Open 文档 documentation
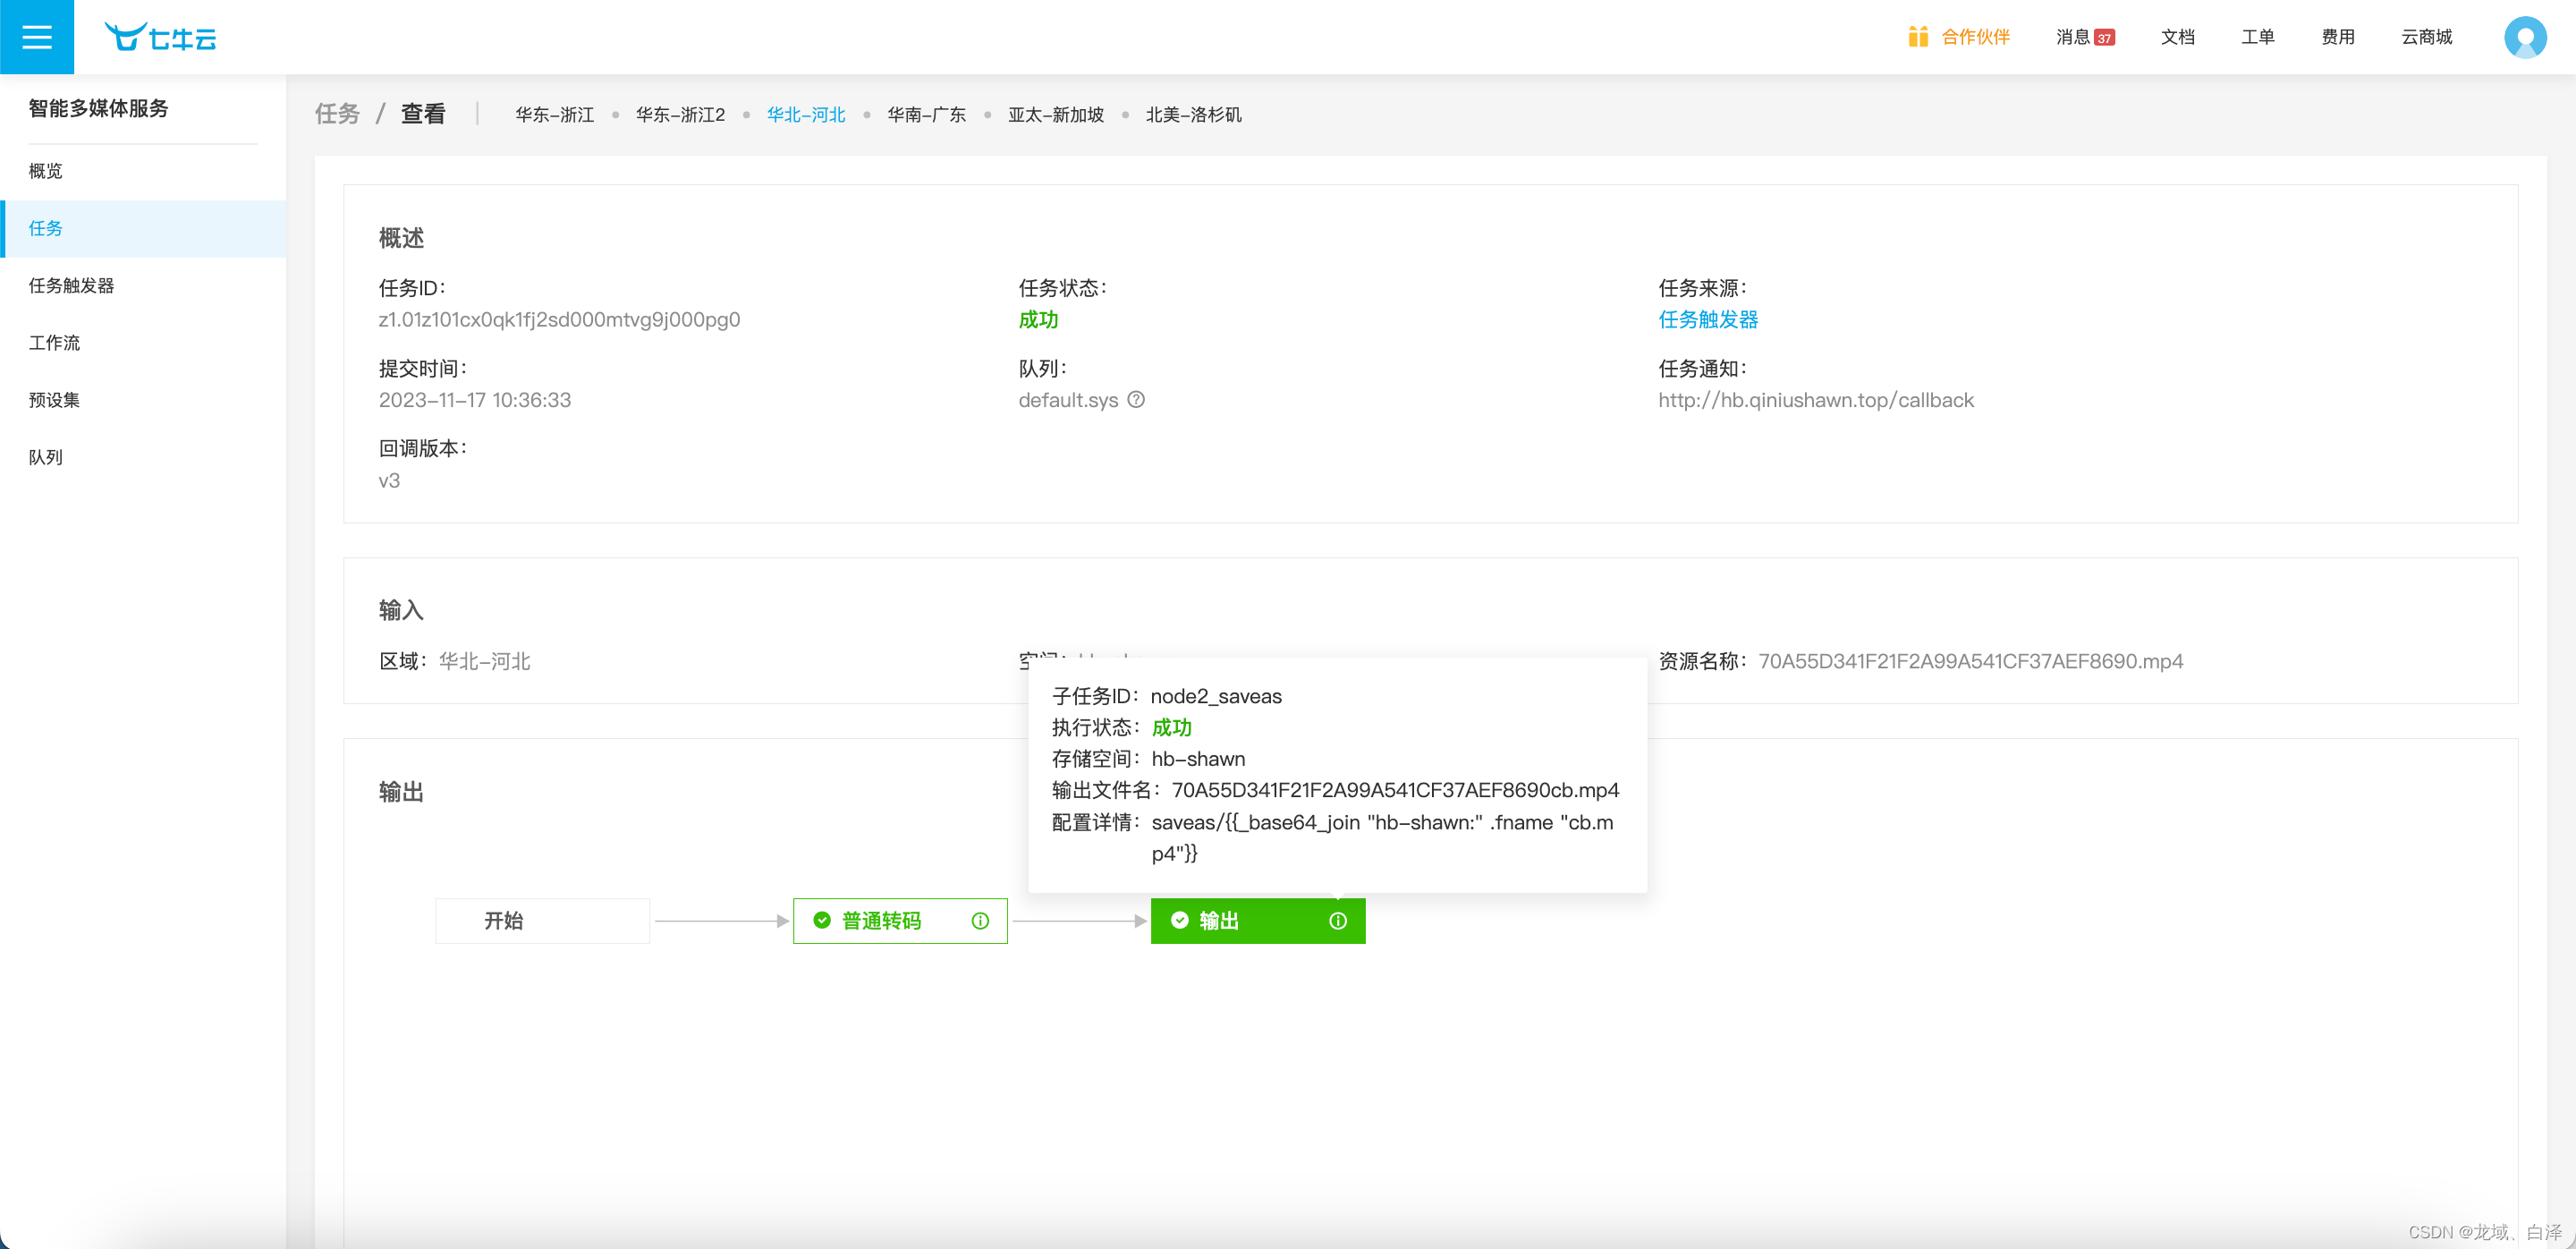The height and width of the screenshot is (1249, 2576). pos(2177,37)
